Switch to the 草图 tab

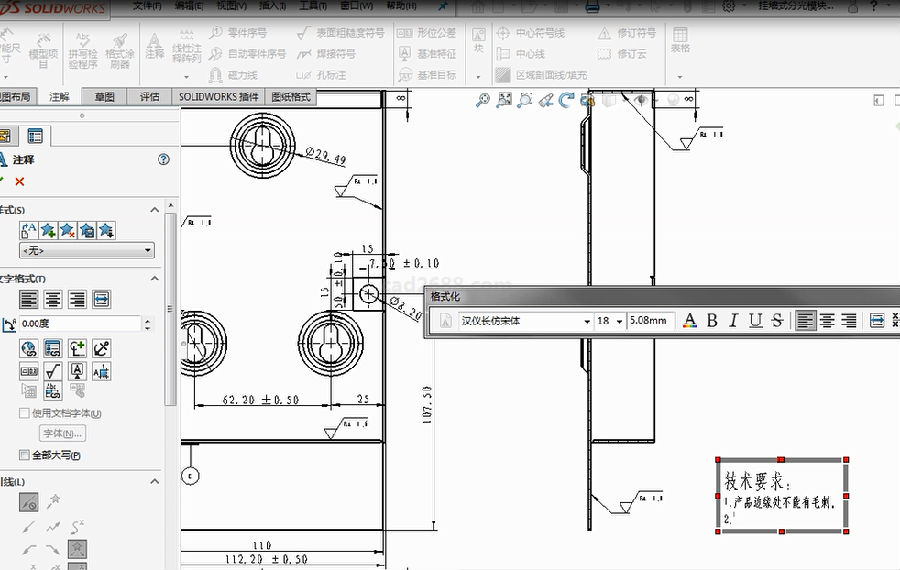[105, 97]
